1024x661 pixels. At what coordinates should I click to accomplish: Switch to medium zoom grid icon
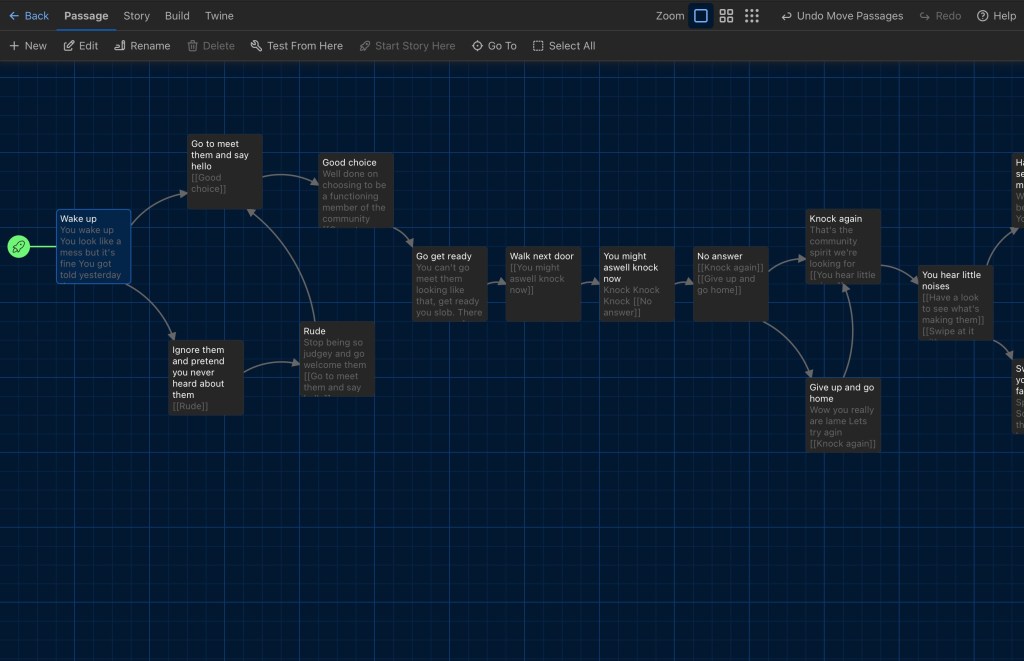tap(727, 16)
